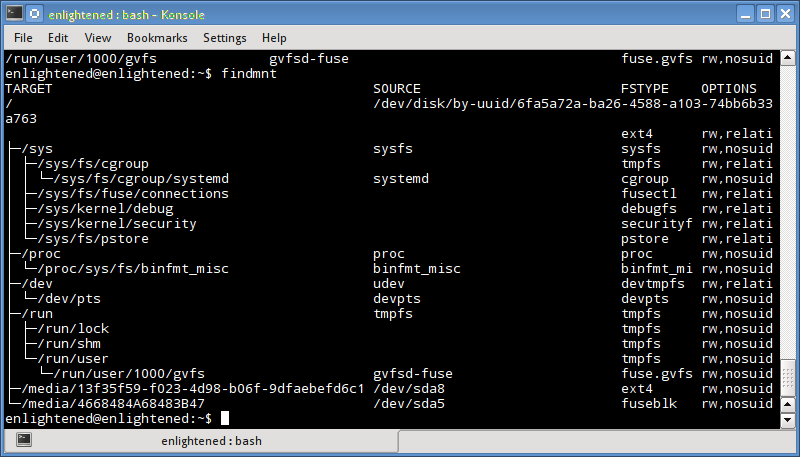Click the TARGET column header text
This screenshot has width=800, height=457.
(x=29, y=89)
